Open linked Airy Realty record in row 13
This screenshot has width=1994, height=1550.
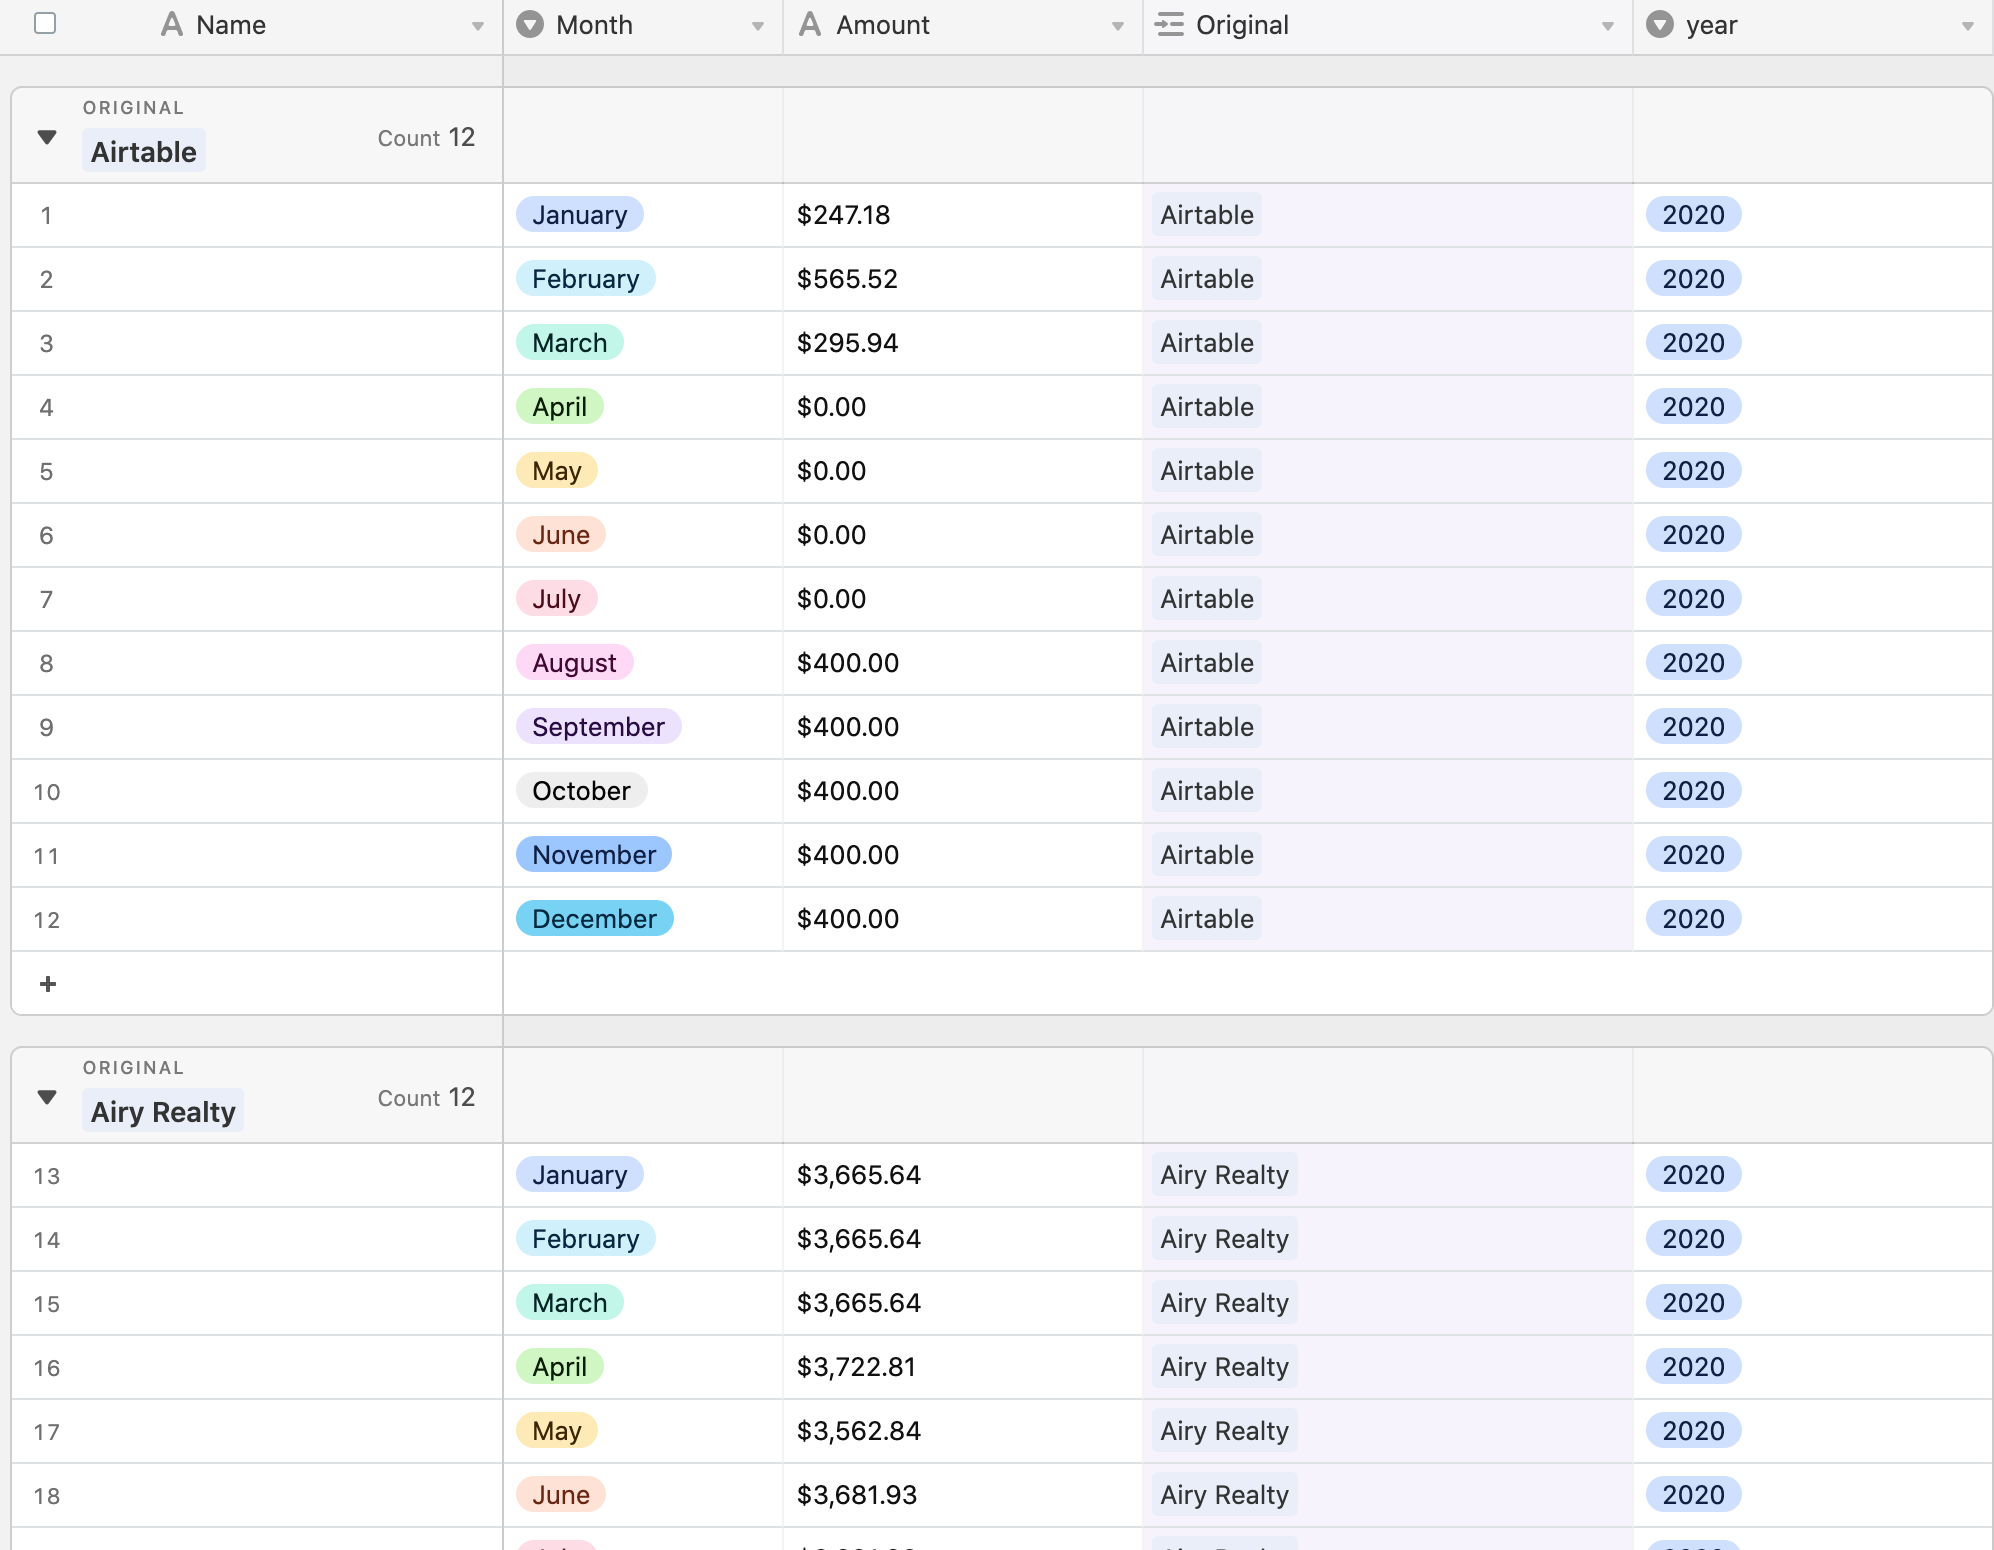coord(1224,1174)
